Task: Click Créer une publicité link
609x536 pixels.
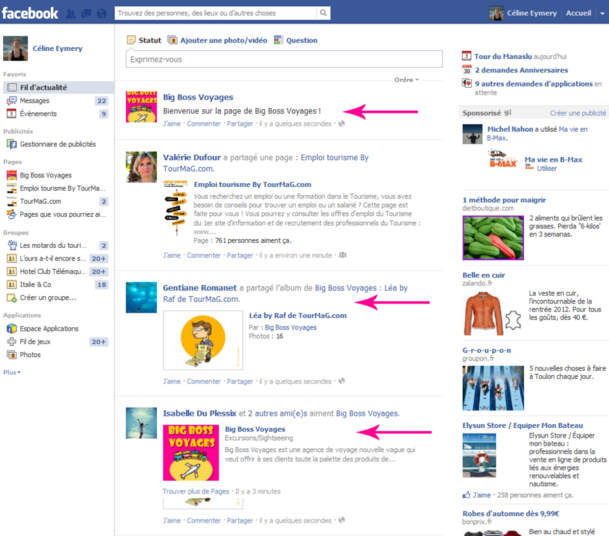Action: tap(578, 113)
